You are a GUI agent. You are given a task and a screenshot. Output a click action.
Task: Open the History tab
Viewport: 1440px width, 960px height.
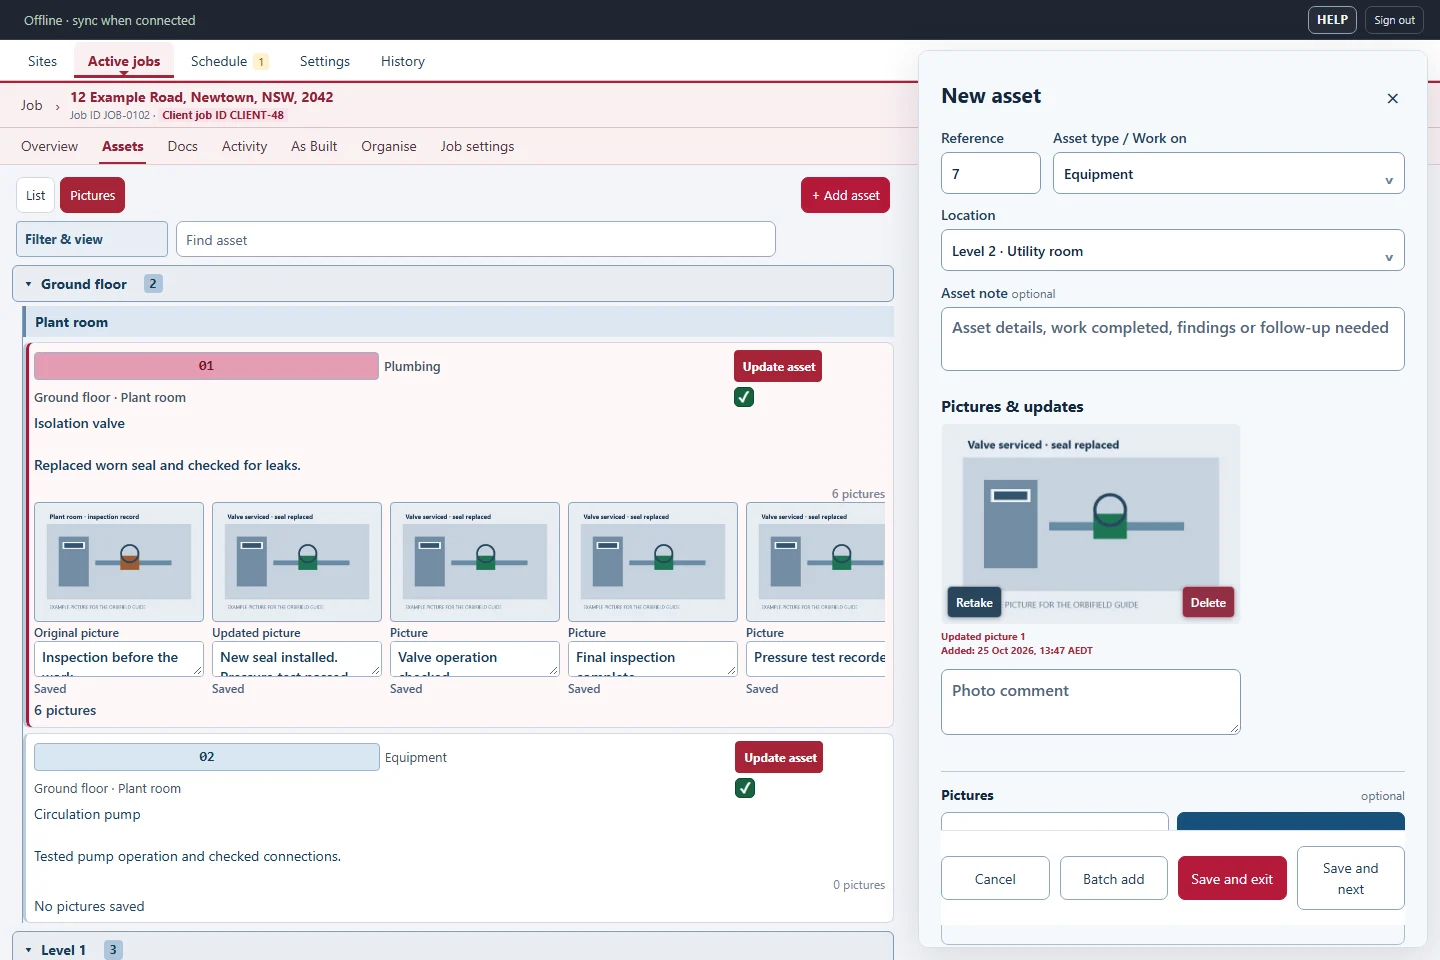click(x=403, y=61)
